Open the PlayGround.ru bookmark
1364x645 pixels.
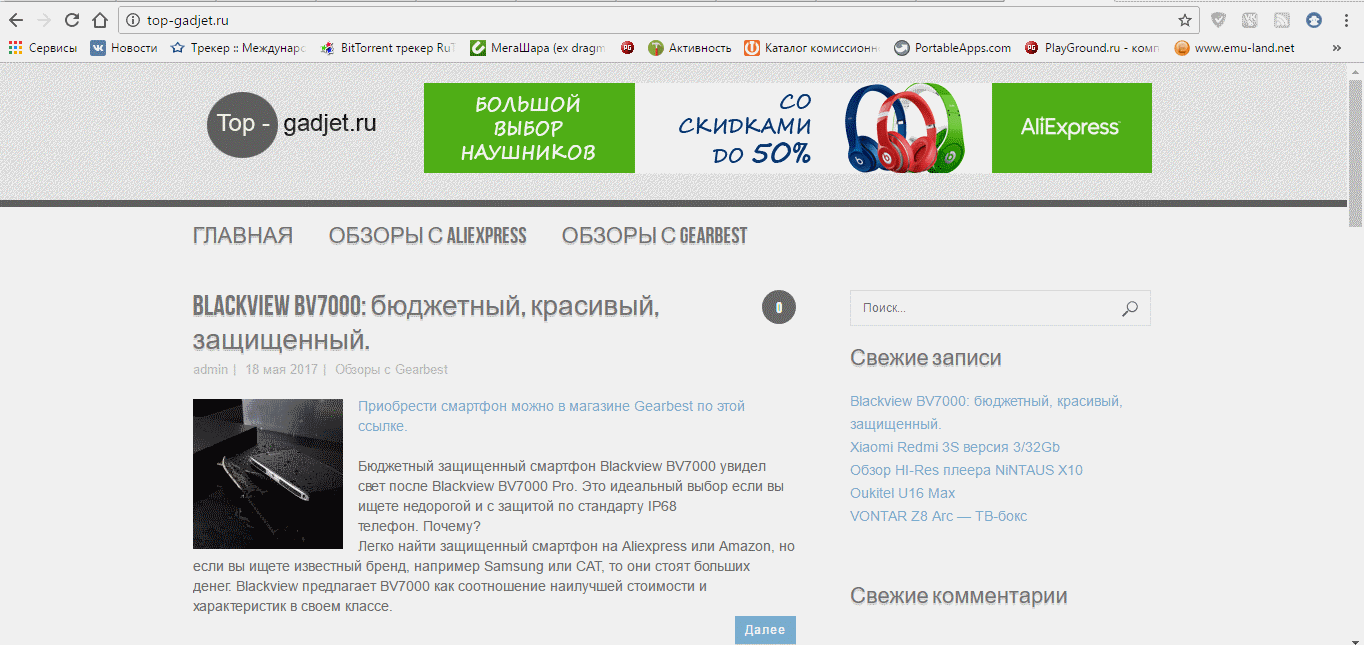pos(1093,47)
